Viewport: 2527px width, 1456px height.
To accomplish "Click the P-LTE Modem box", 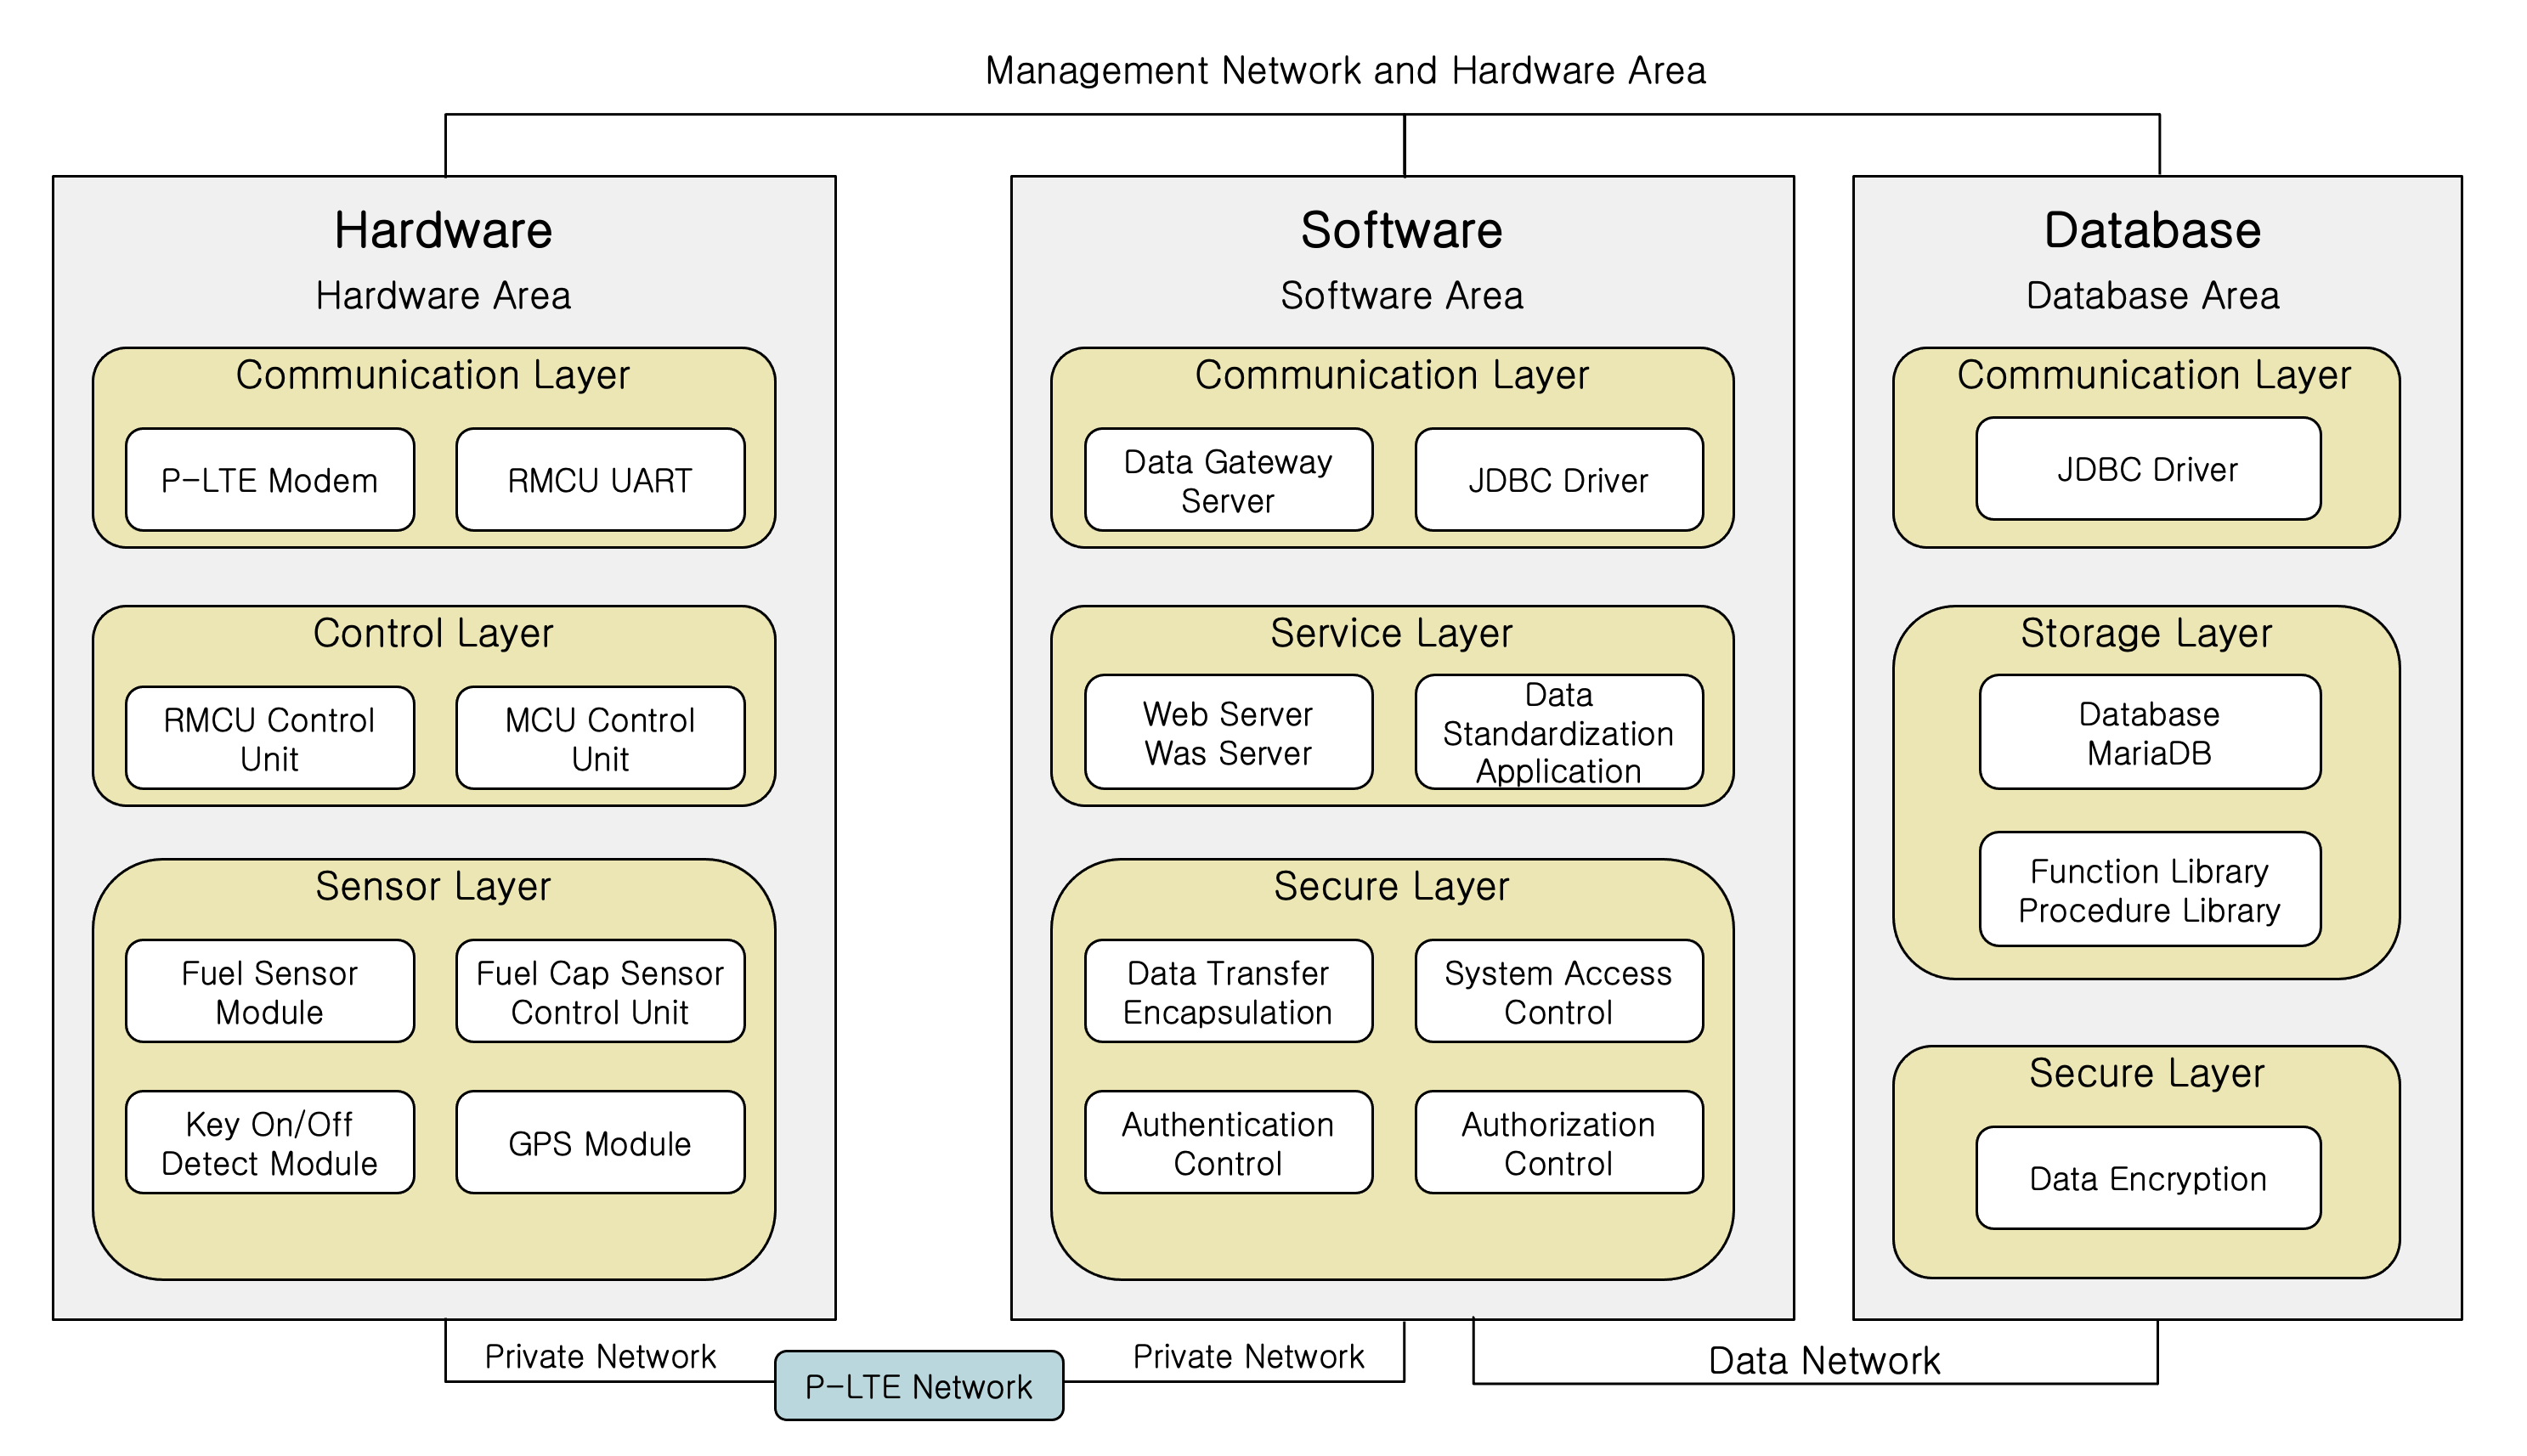I will click(x=269, y=480).
